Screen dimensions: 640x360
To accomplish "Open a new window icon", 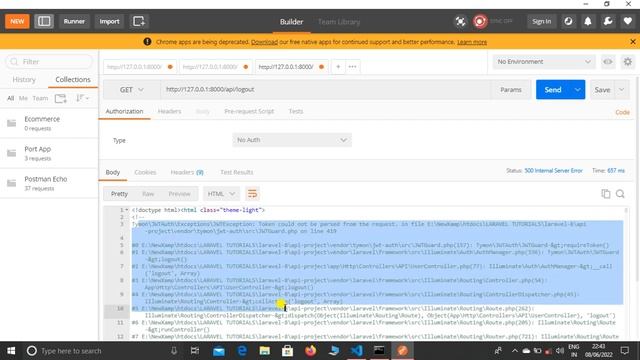I will click(138, 21).
